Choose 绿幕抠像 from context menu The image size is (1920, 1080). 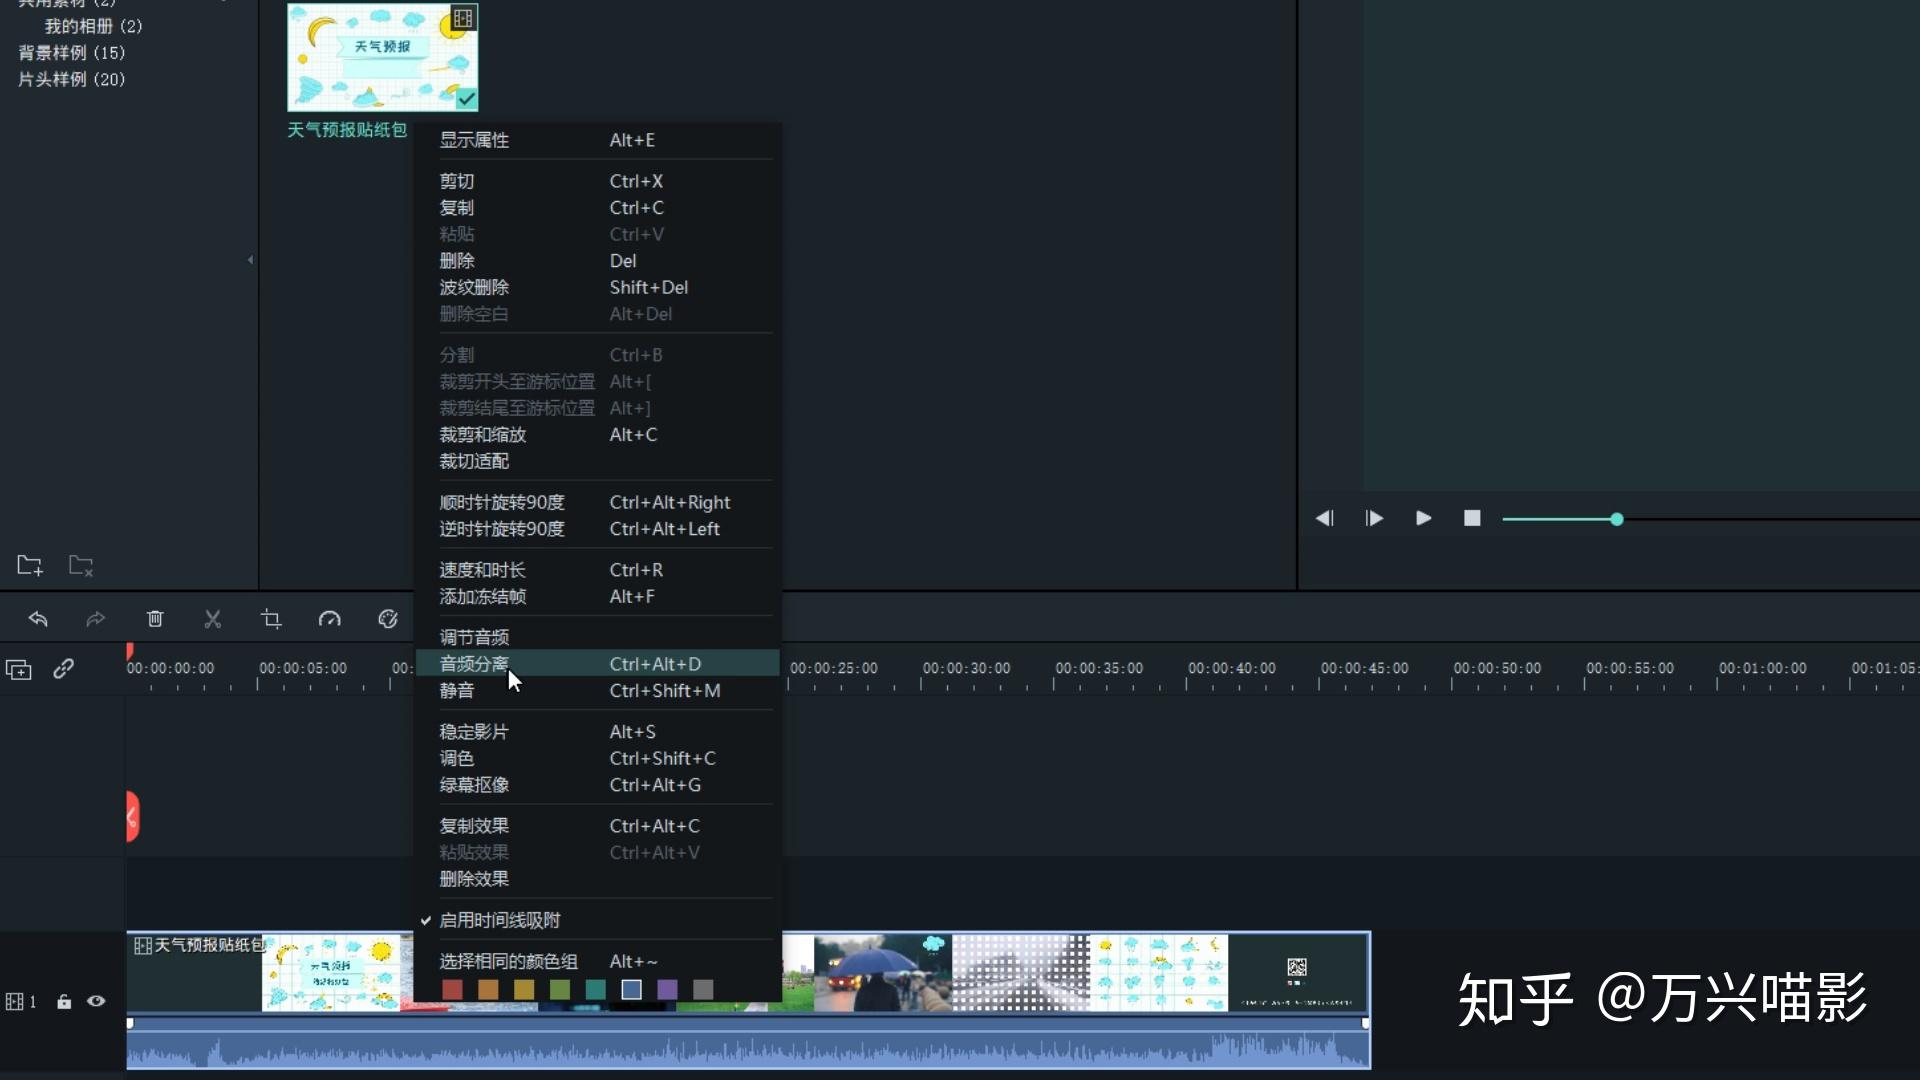pos(475,785)
